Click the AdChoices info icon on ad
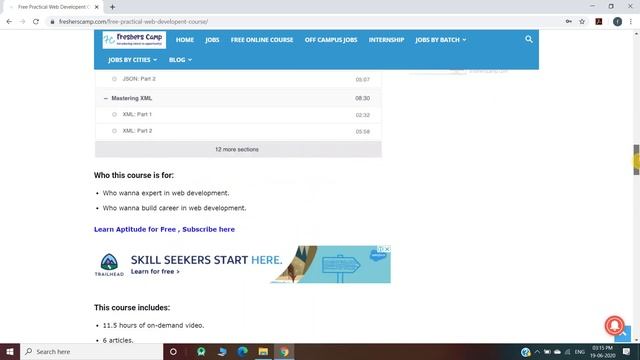Viewport: 640px width, 360px height. 380,249
